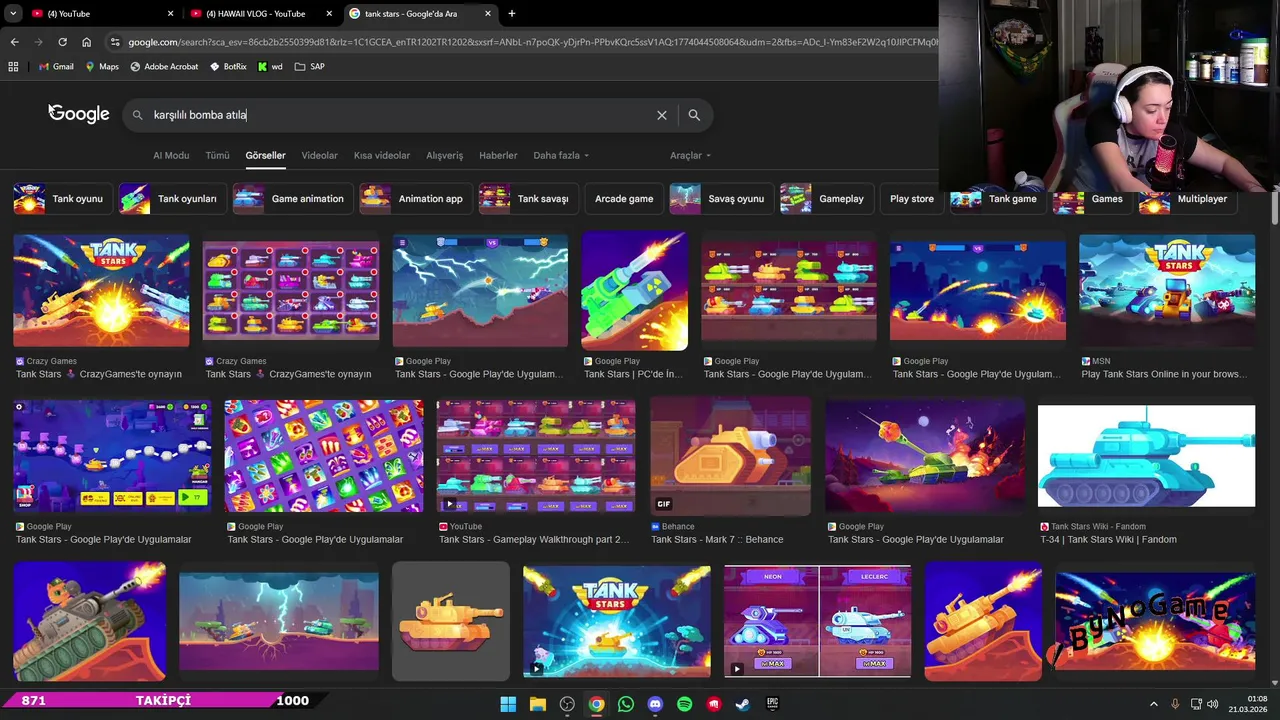Open the Chrome apps grid shortcut
This screenshot has height=720, width=1280.
13,67
